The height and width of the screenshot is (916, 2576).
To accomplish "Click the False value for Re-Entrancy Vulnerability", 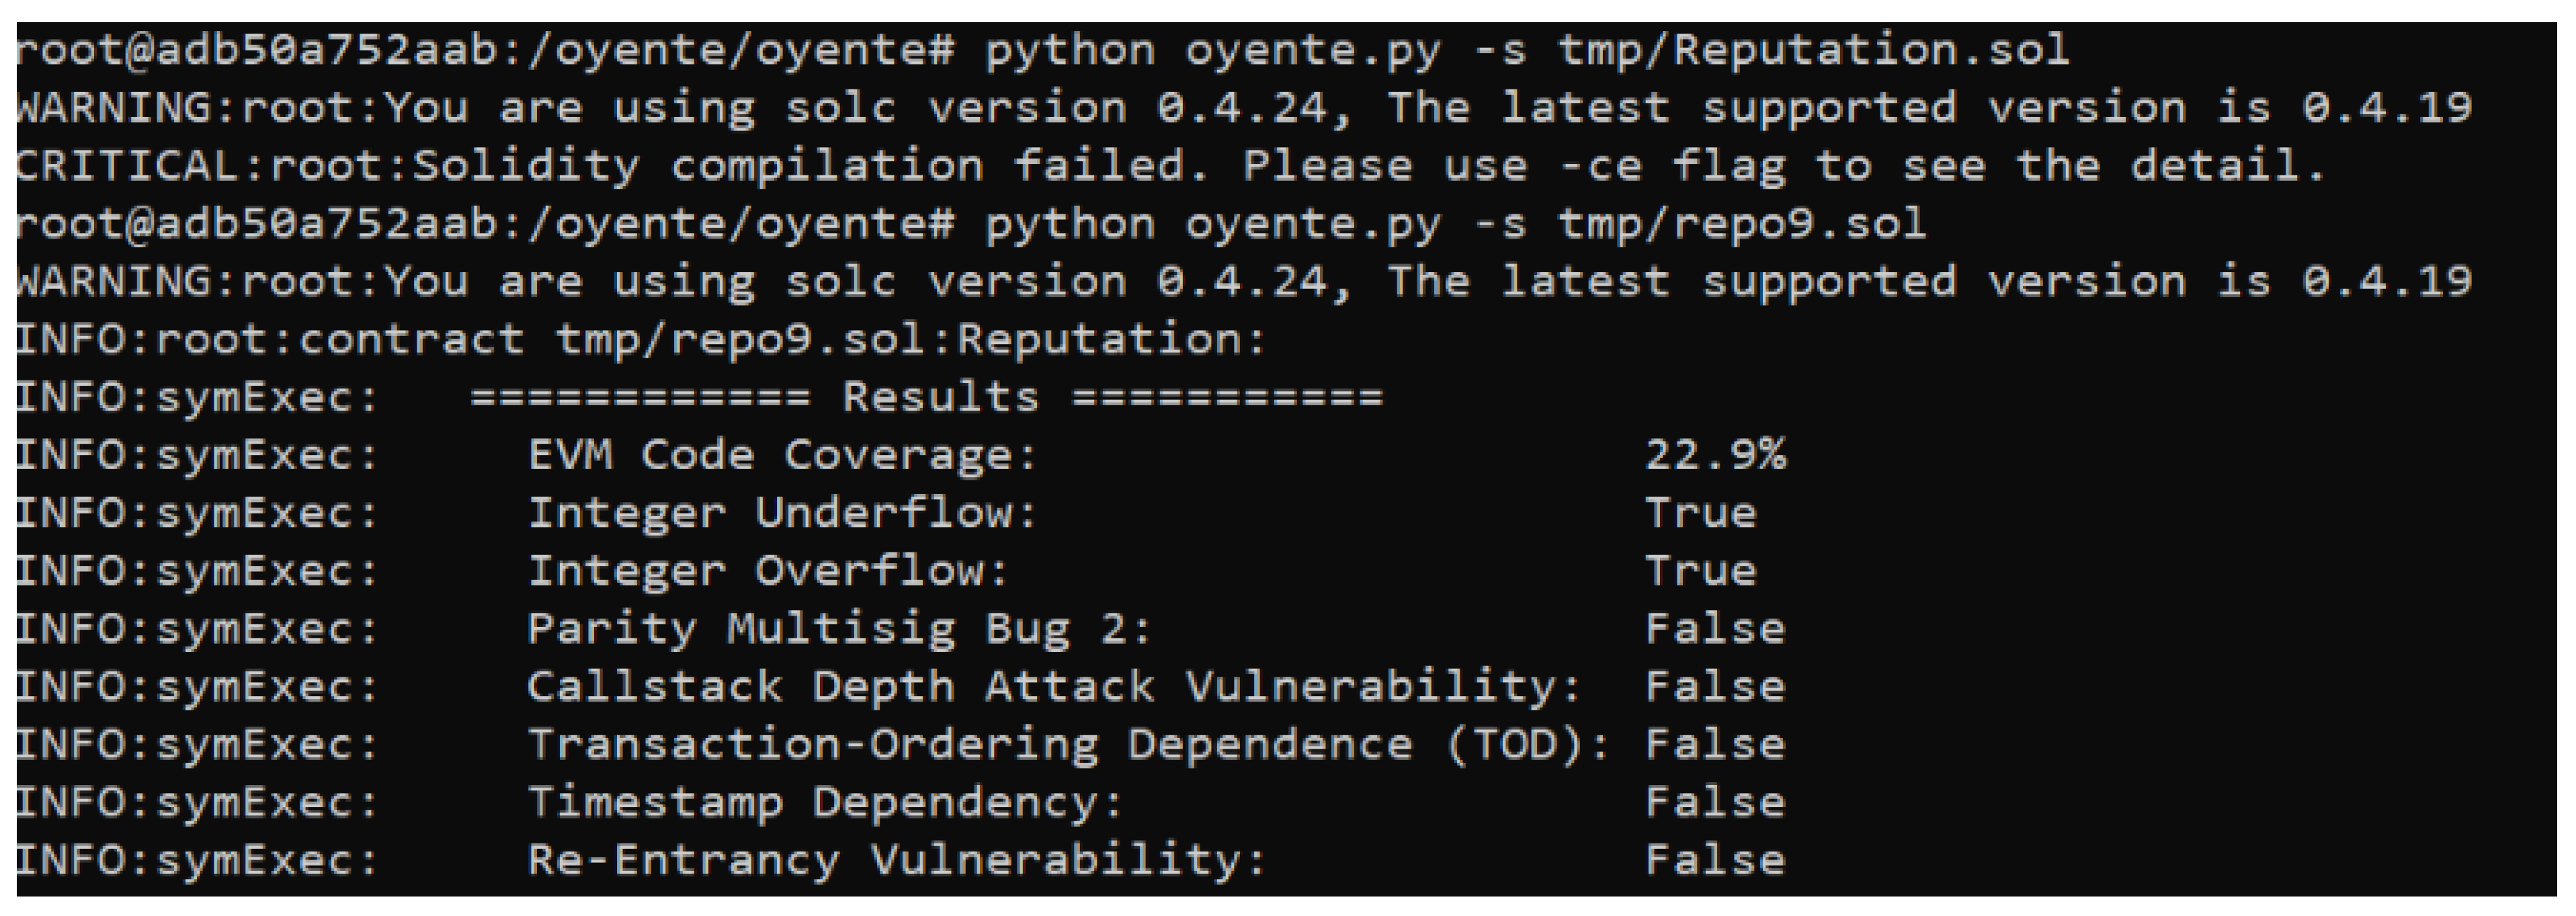I will click(1714, 861).
